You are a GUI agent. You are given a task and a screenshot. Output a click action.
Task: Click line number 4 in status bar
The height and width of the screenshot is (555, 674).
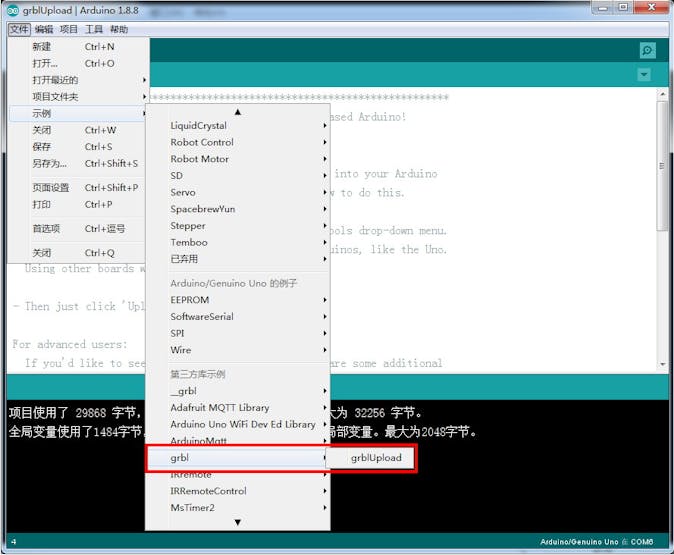(14, 542)
